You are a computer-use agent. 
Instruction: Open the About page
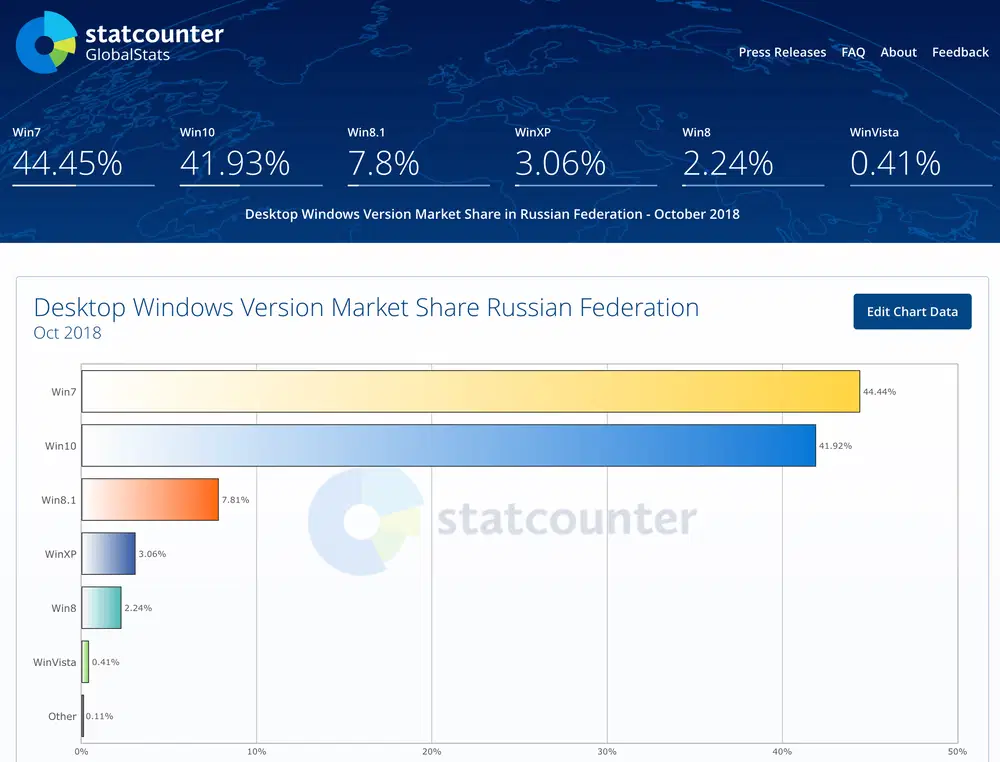pos(898,52)
